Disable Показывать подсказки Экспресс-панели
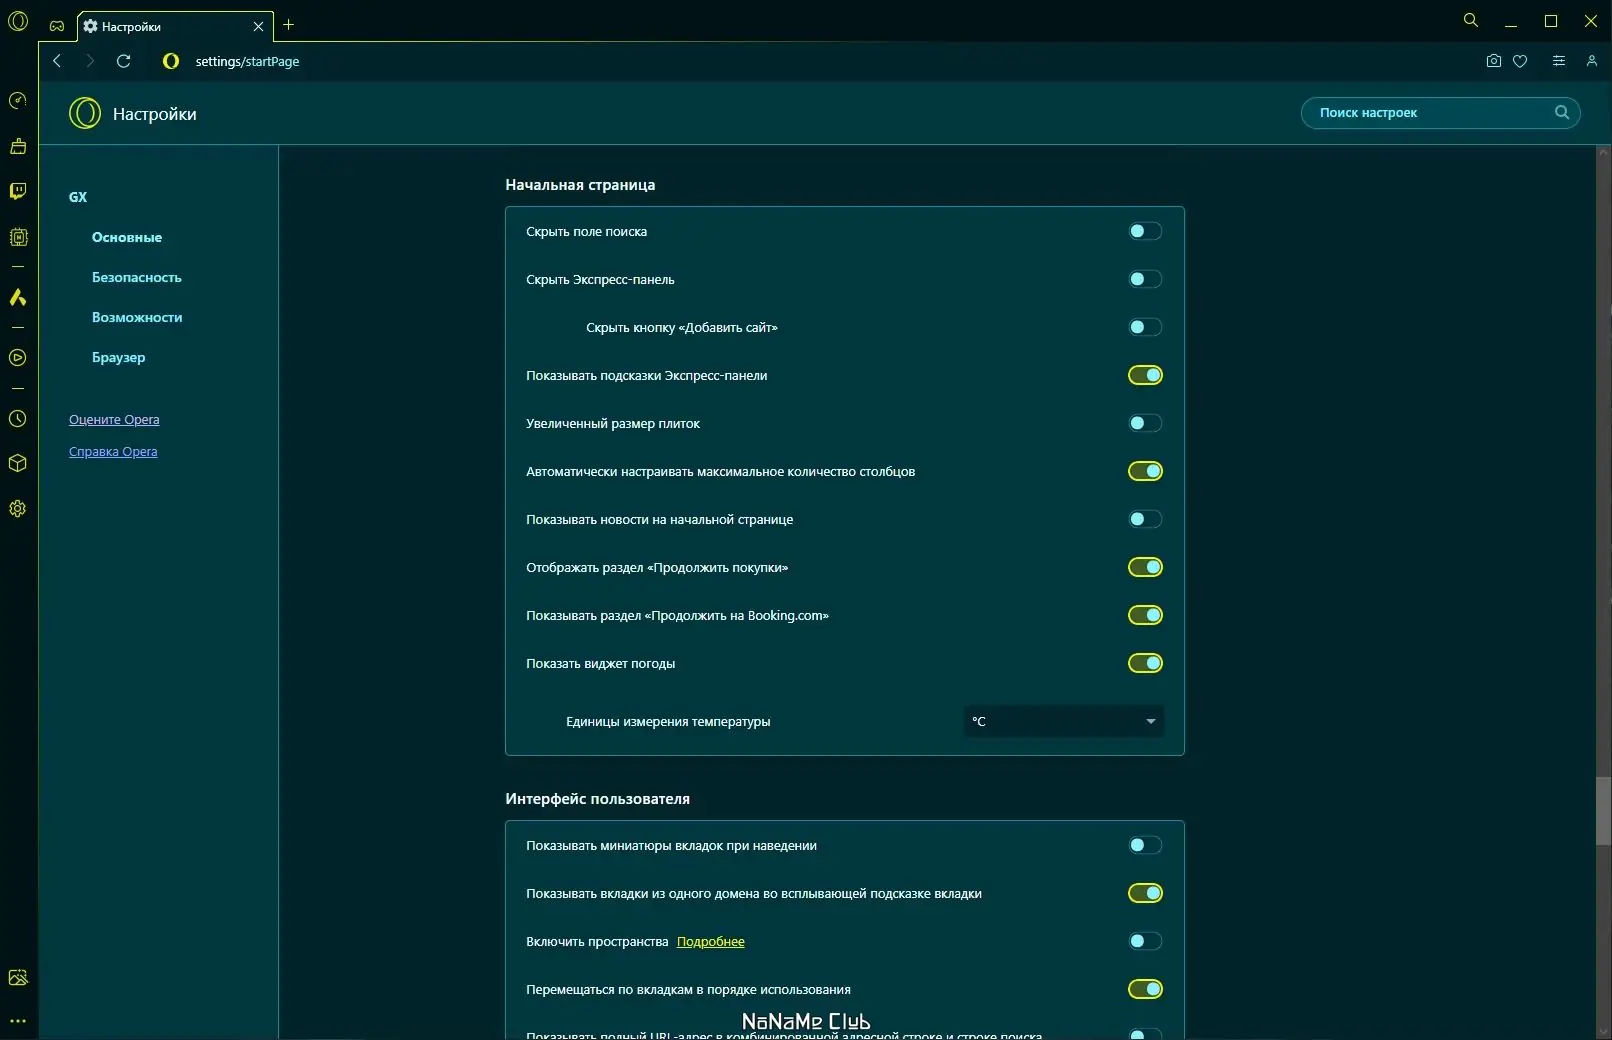The image size is (1612, 1040). [1145, 375]
